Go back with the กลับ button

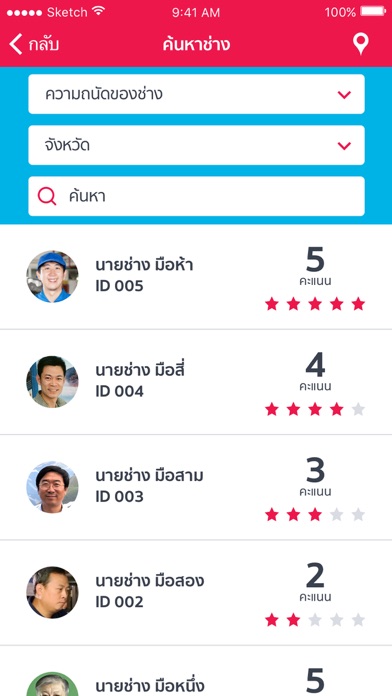coord(34,44)
